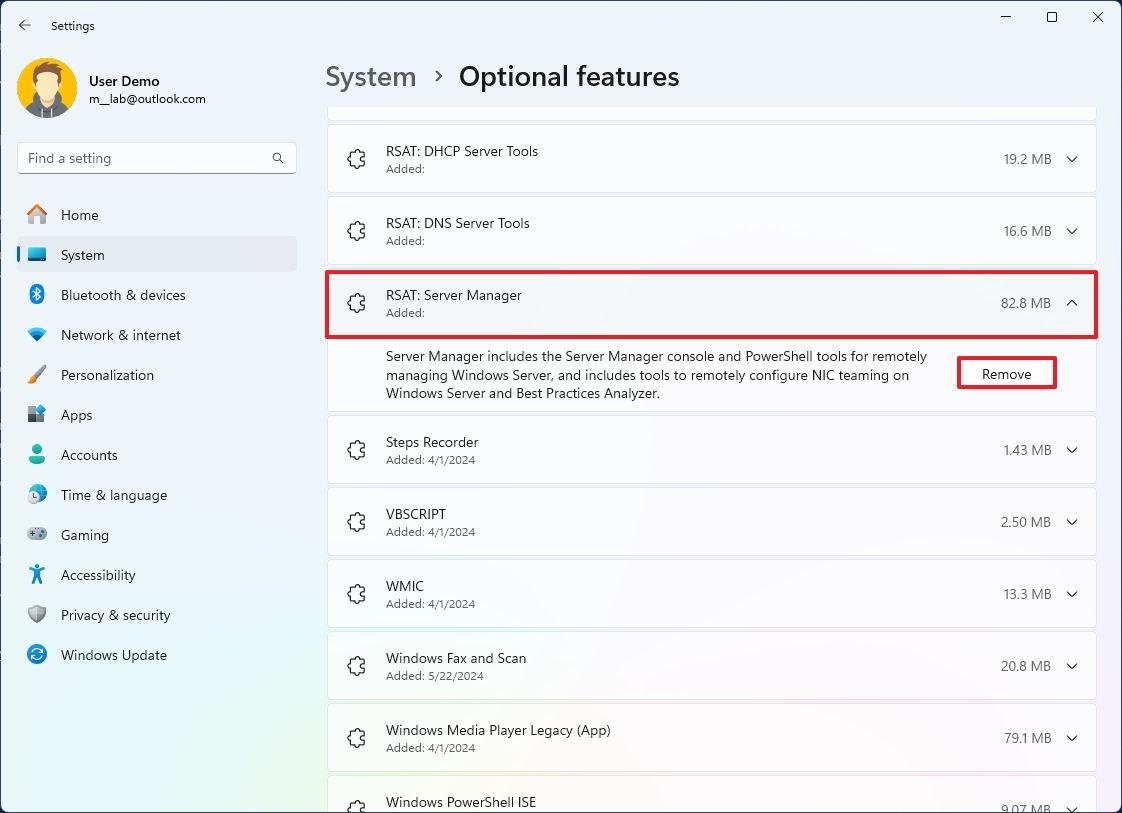Click the RSAT: Server Manager feature icon
The image size is (1122, 813).
coord(357,302)
